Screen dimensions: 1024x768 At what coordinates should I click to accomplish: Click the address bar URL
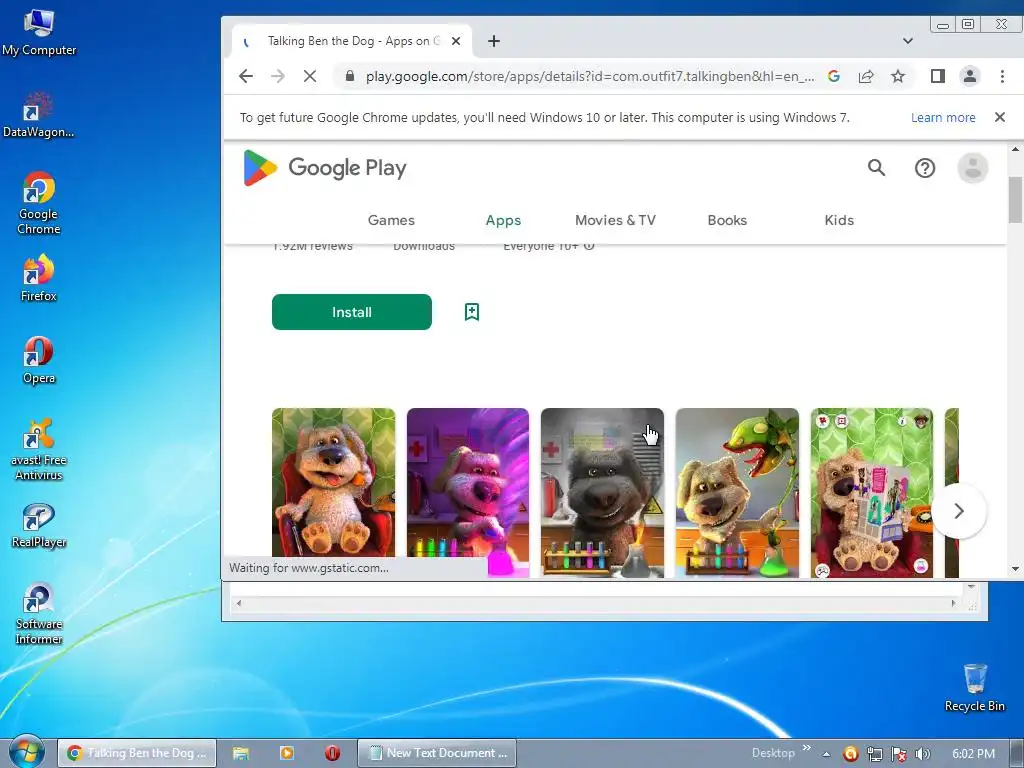point(590,76)
